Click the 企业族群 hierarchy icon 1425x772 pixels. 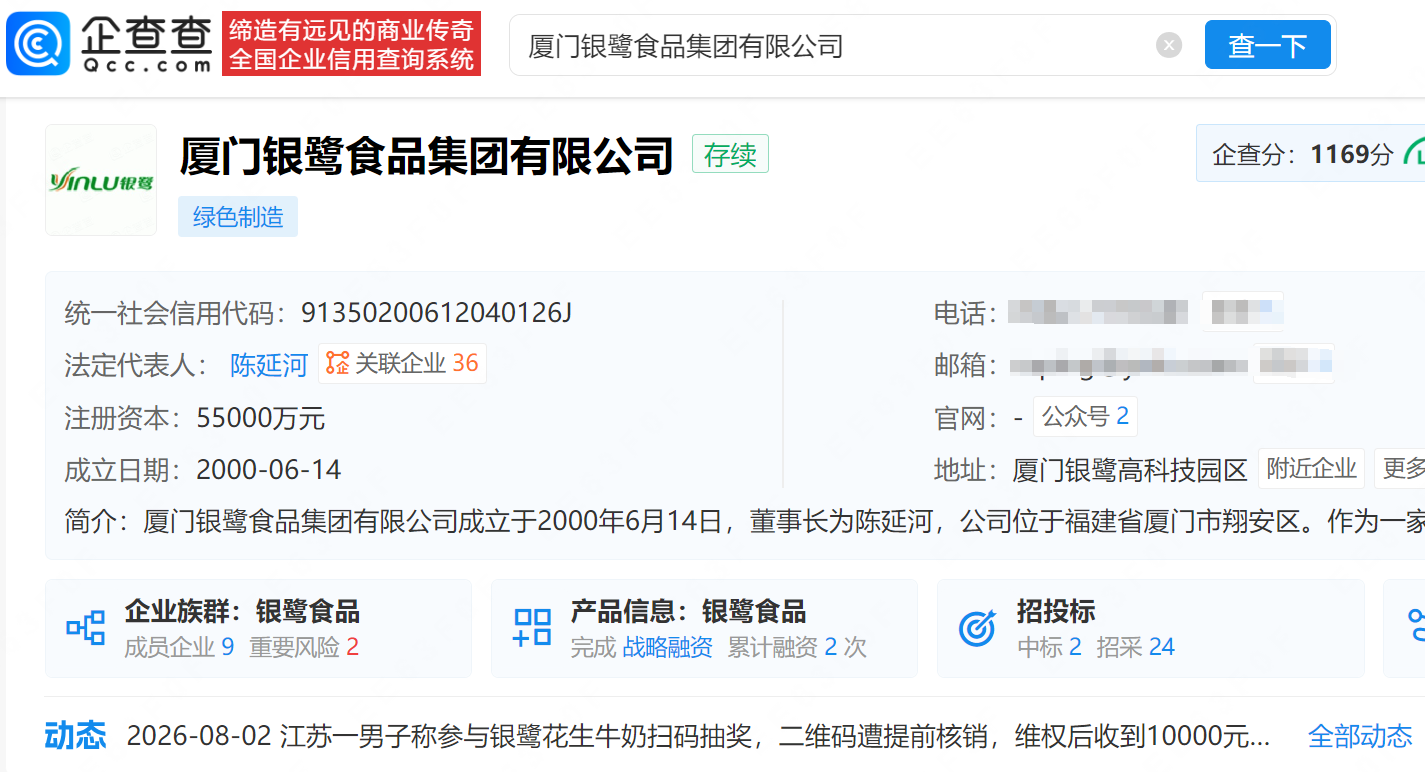coord(86,628)
